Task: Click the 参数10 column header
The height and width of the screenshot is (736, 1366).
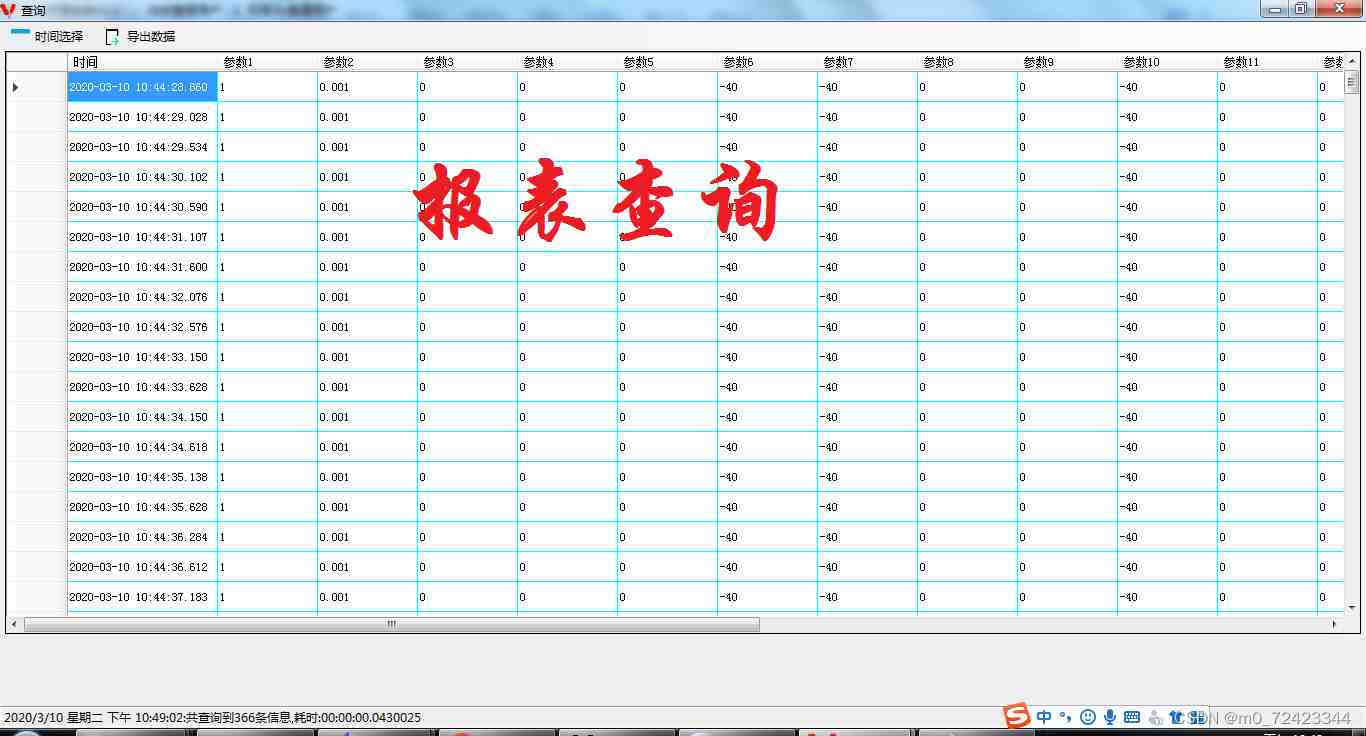Action: [1167, 62]
